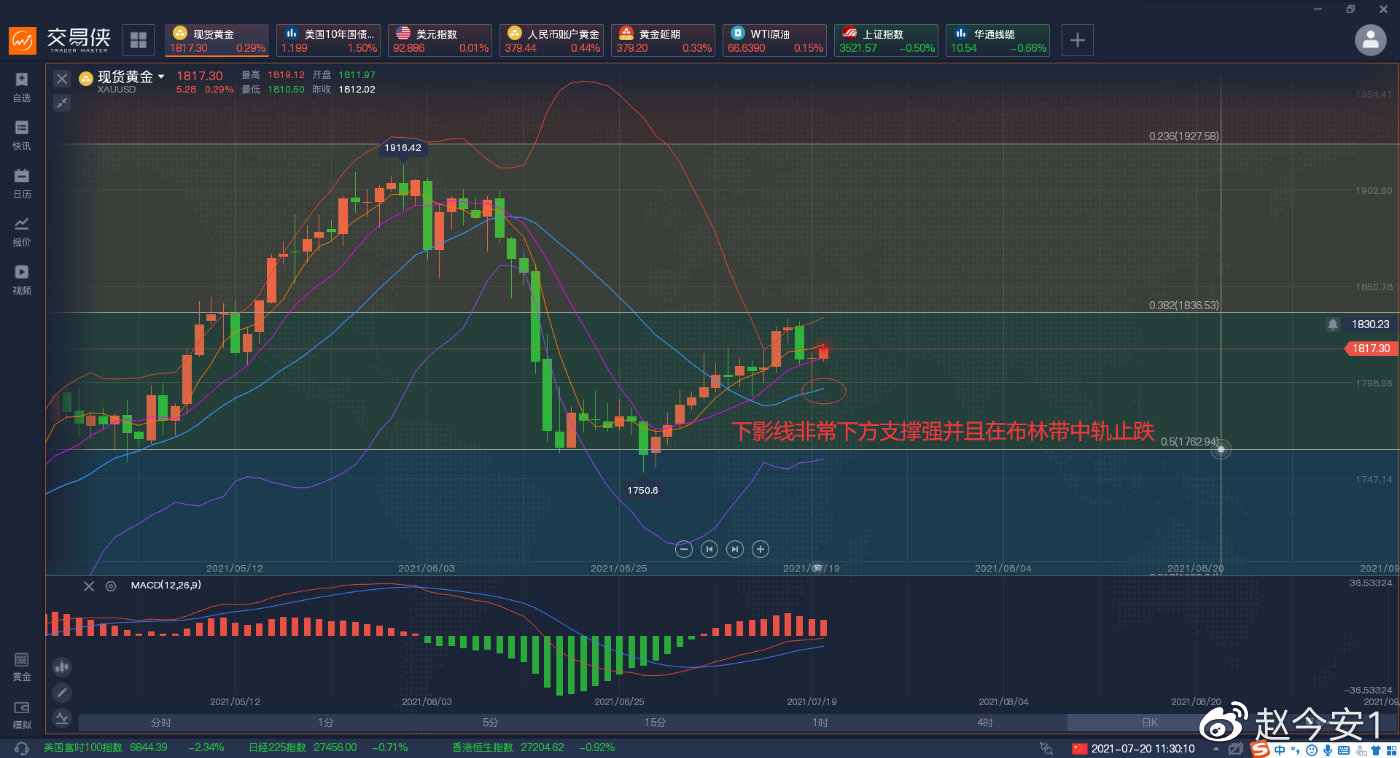Image resolution: width=1400 pixels, height=758 pixels.
Task: Zoom in the chart with plus button
Action: (760, 548)
